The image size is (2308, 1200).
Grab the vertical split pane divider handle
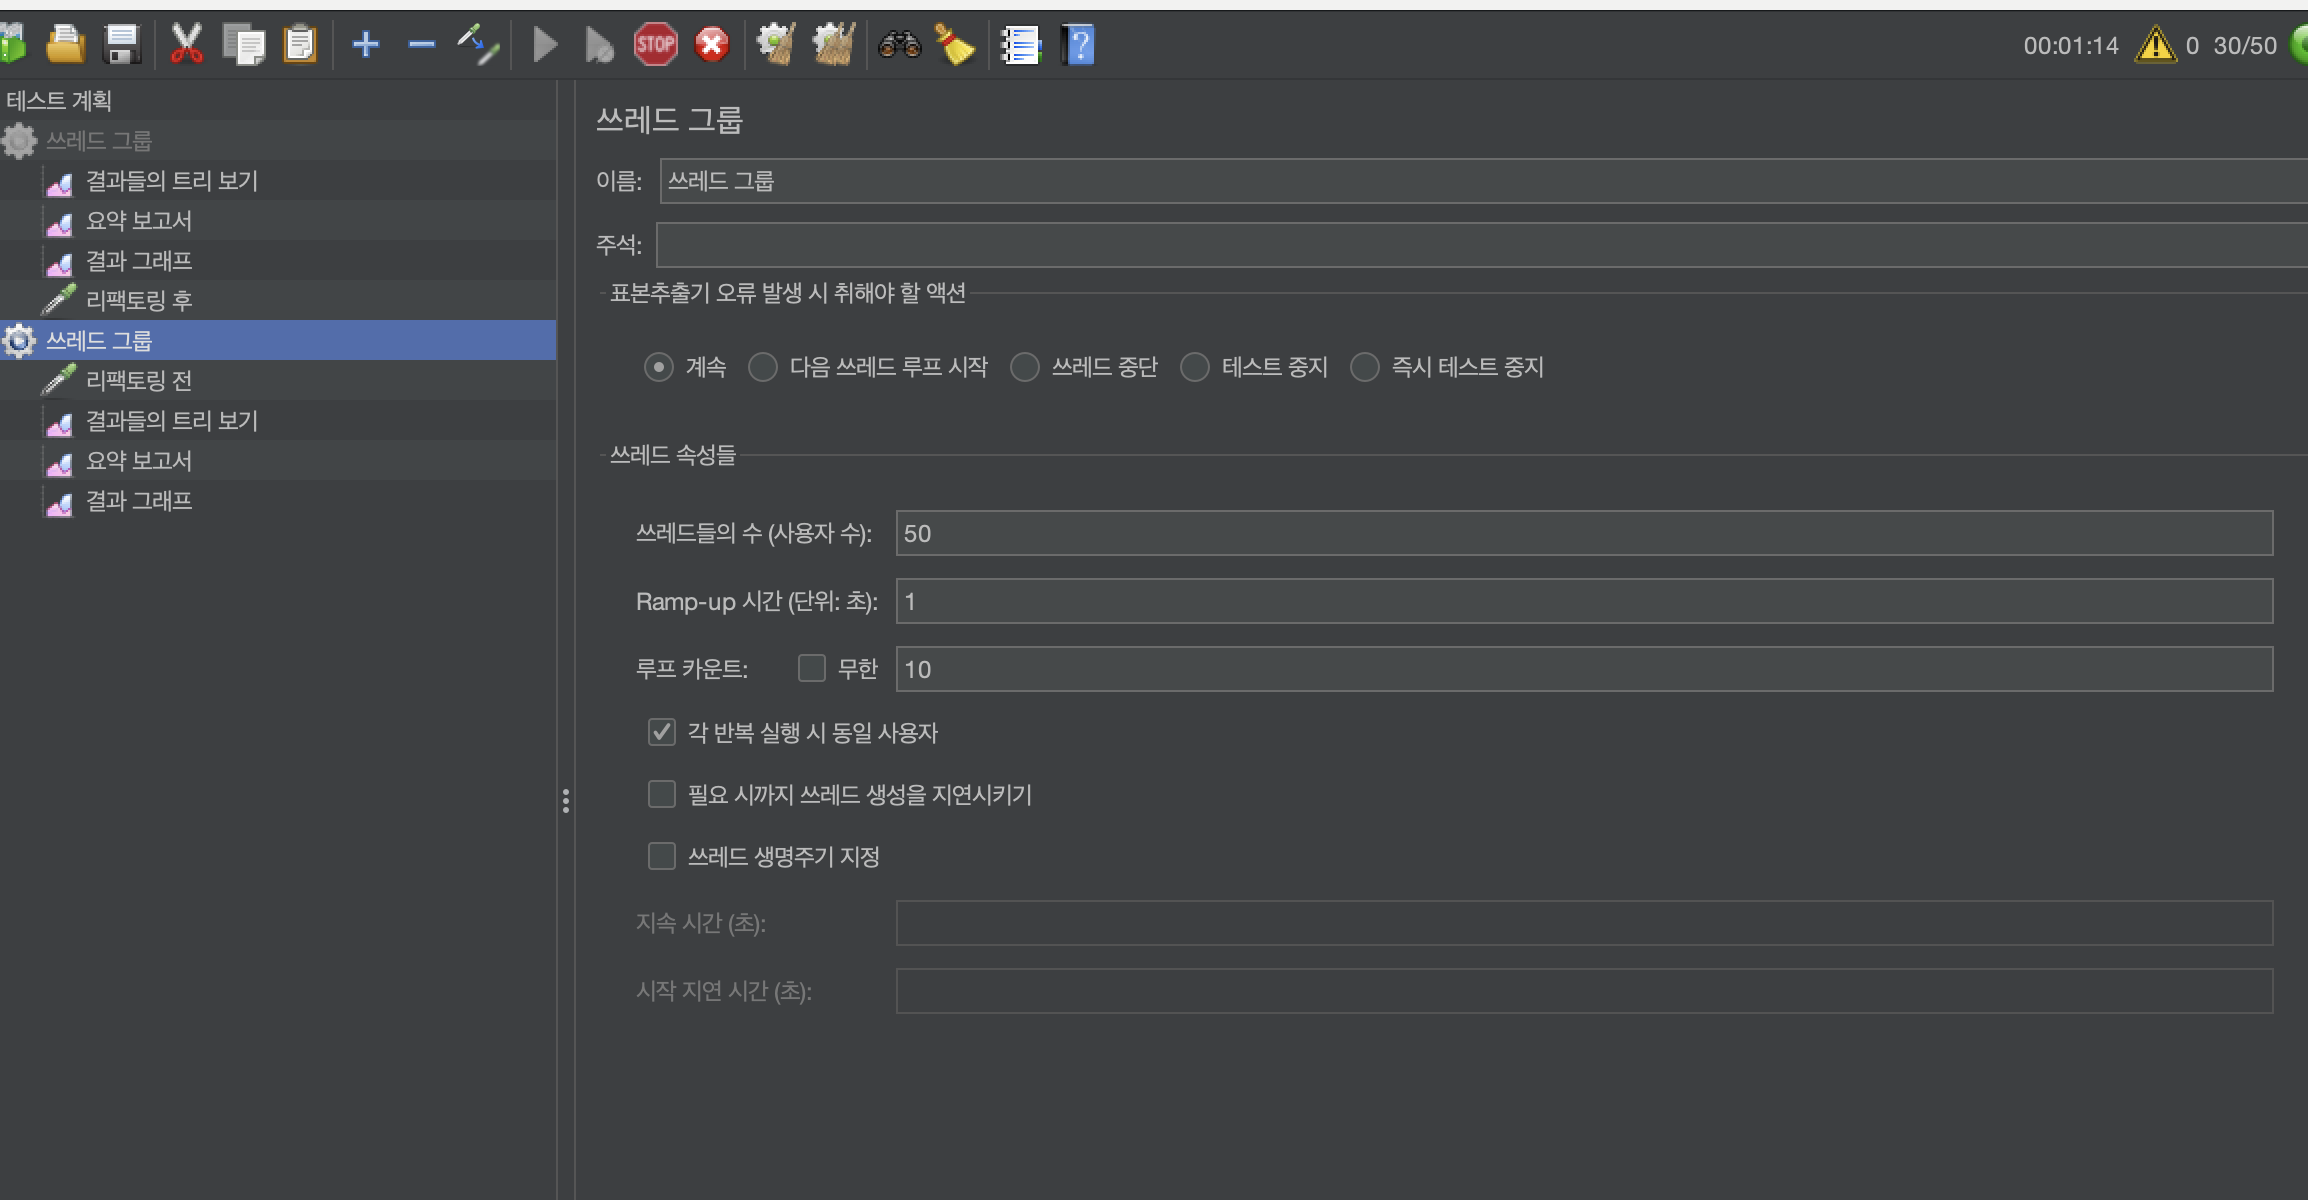coord(566,801)
